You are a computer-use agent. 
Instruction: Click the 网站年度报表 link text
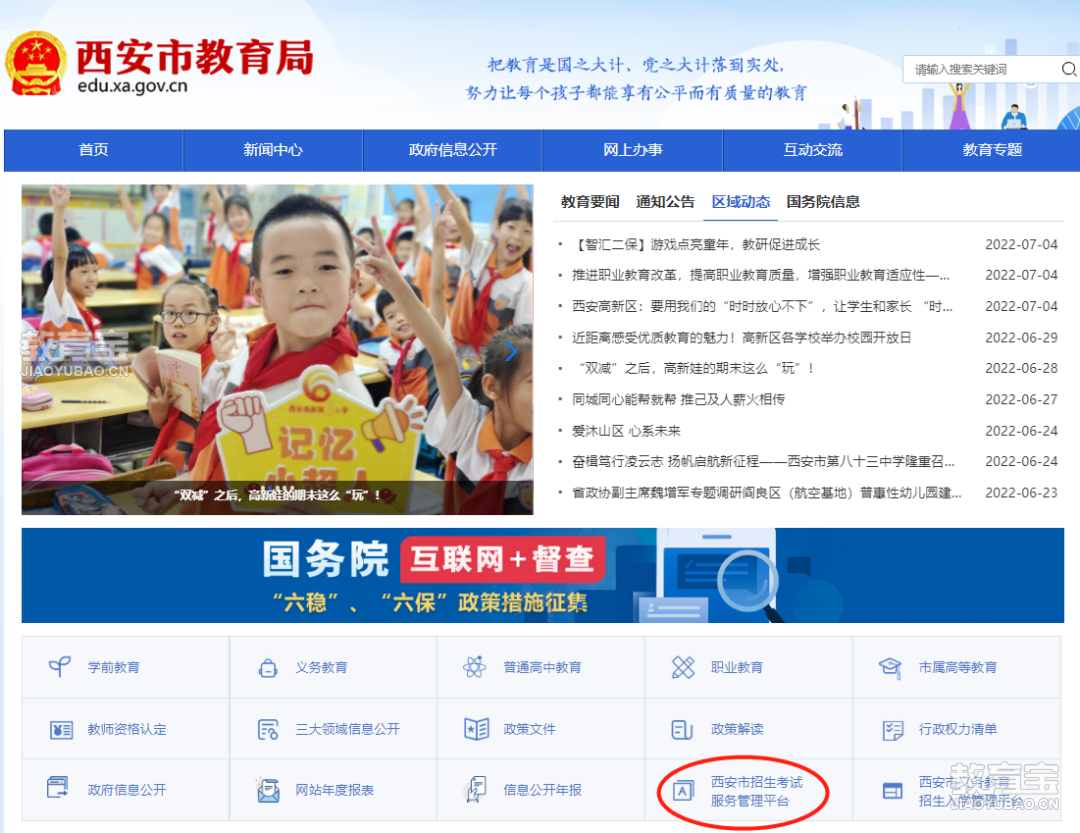[x=335, y=790]
